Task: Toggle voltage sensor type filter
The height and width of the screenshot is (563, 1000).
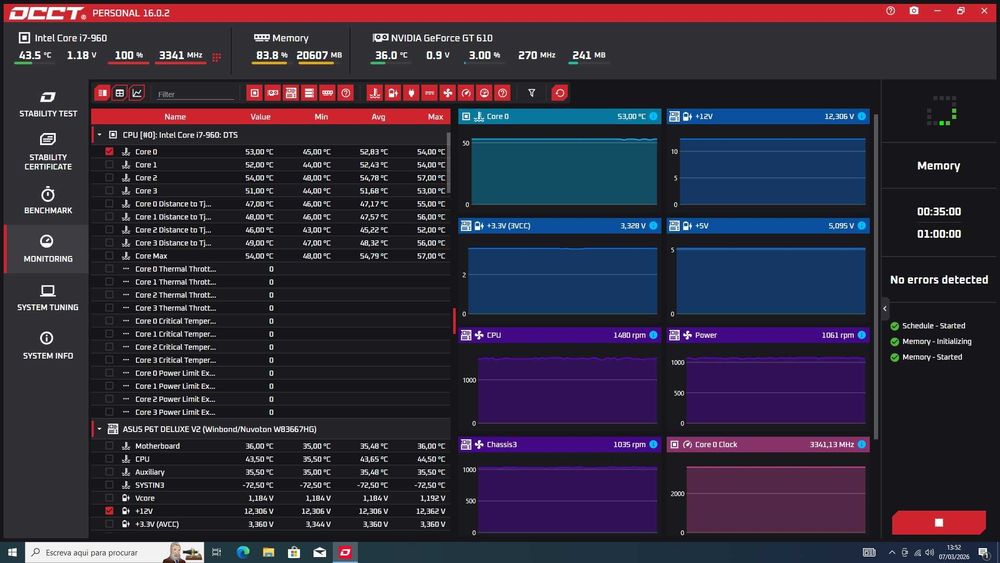Action: point(393,93)
